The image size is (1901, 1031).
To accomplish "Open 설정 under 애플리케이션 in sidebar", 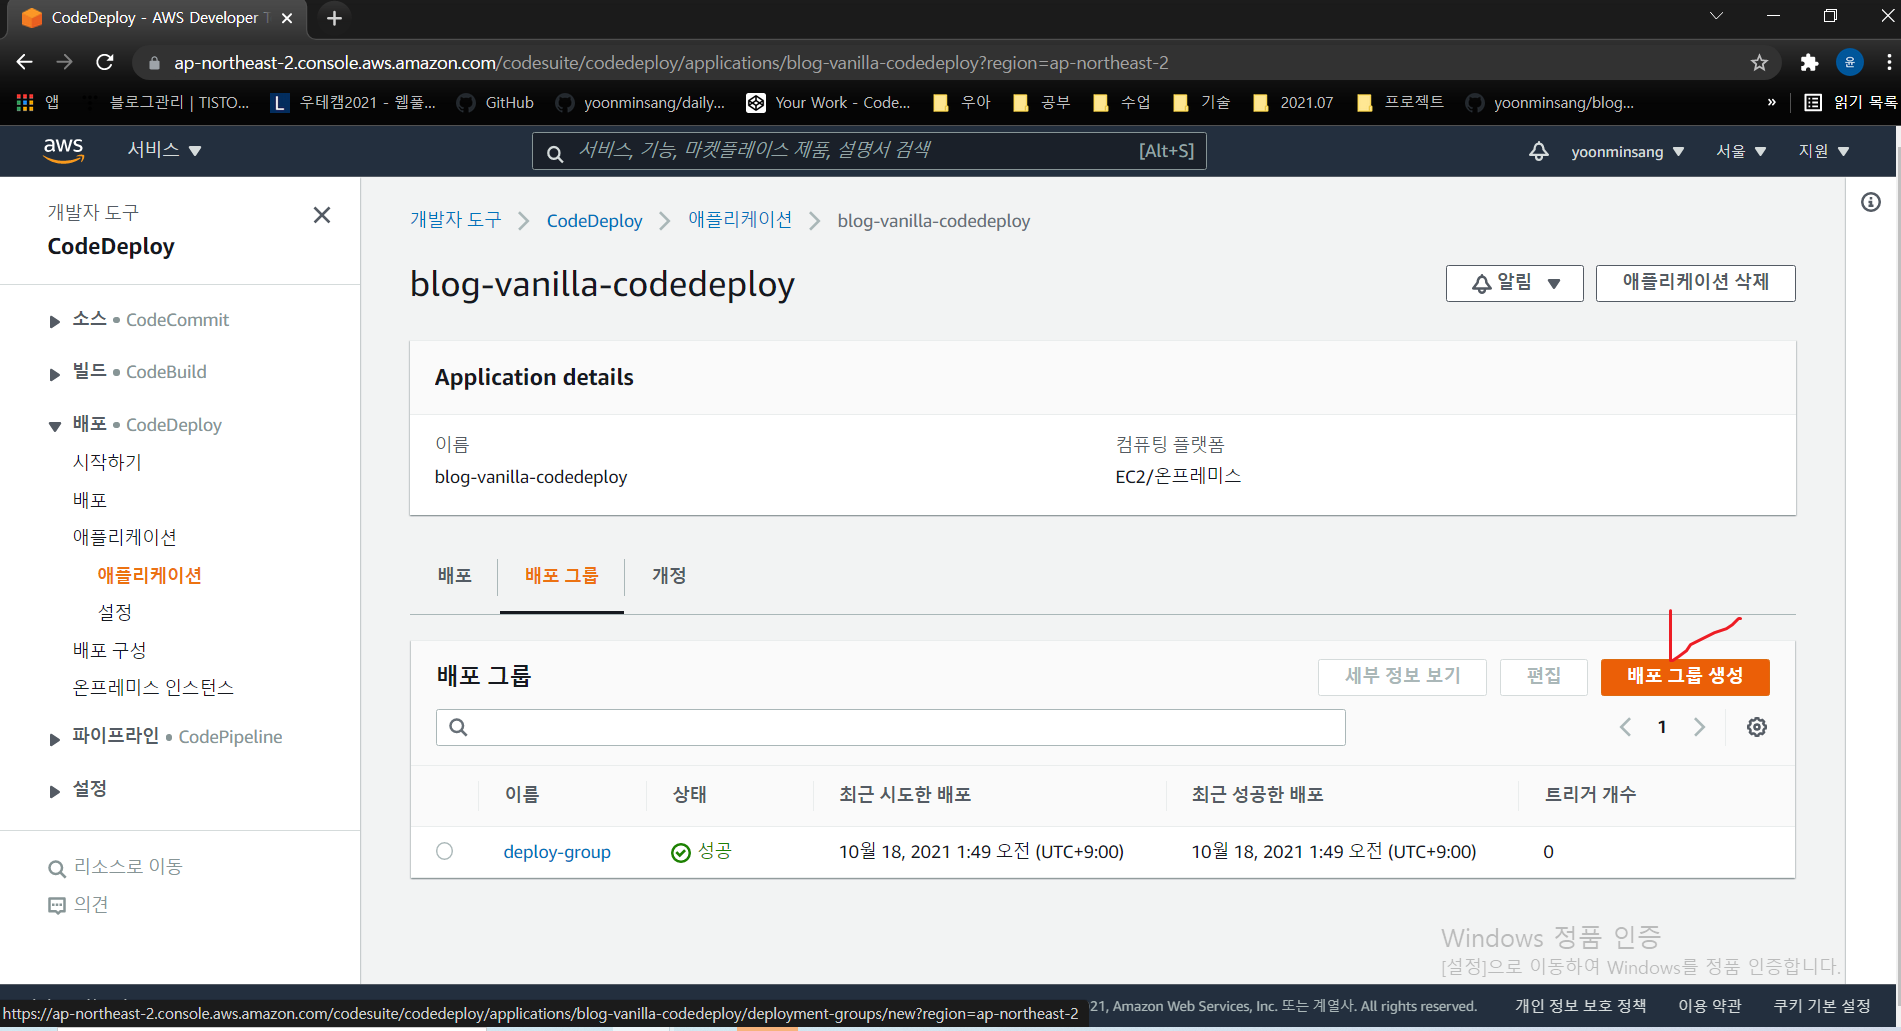I will tap(115, 612).
